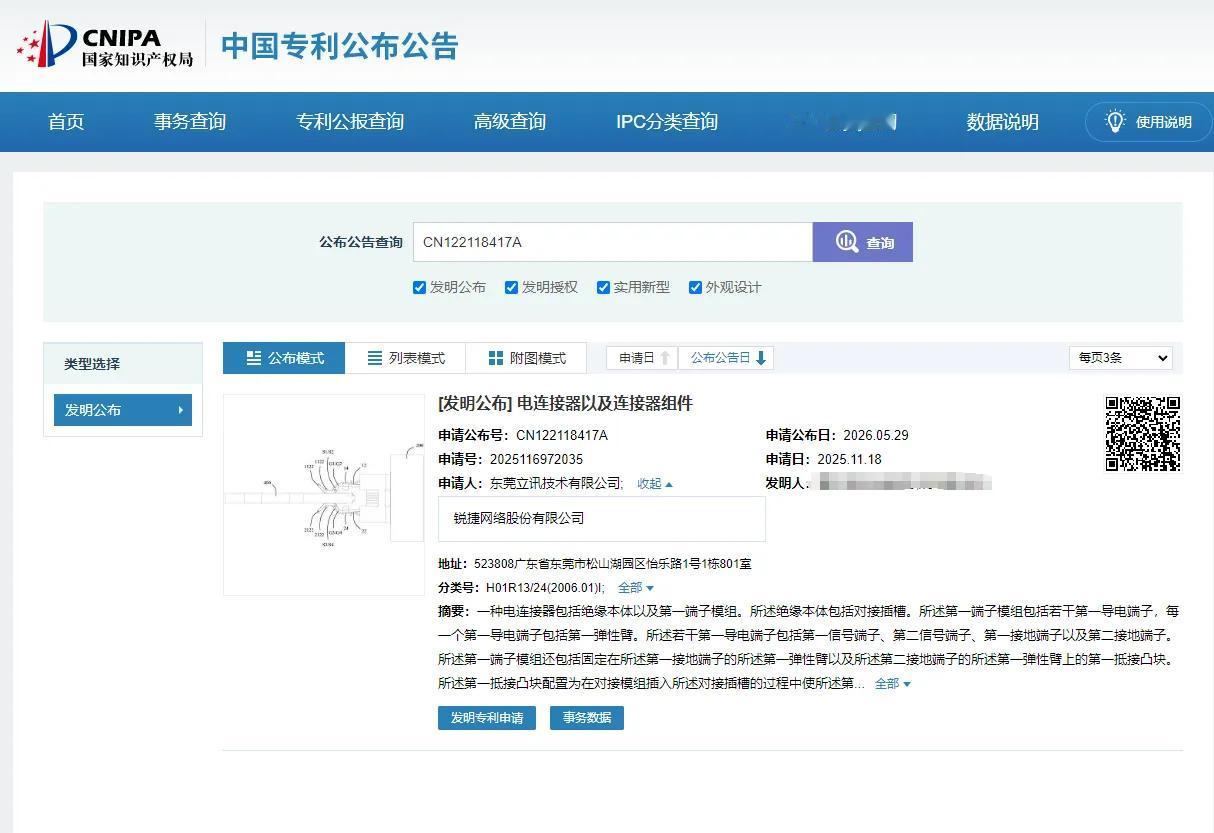Expand the full 摘要 via 全部
This screenshot has height=833, width=1214.
(x=893, y=684)
